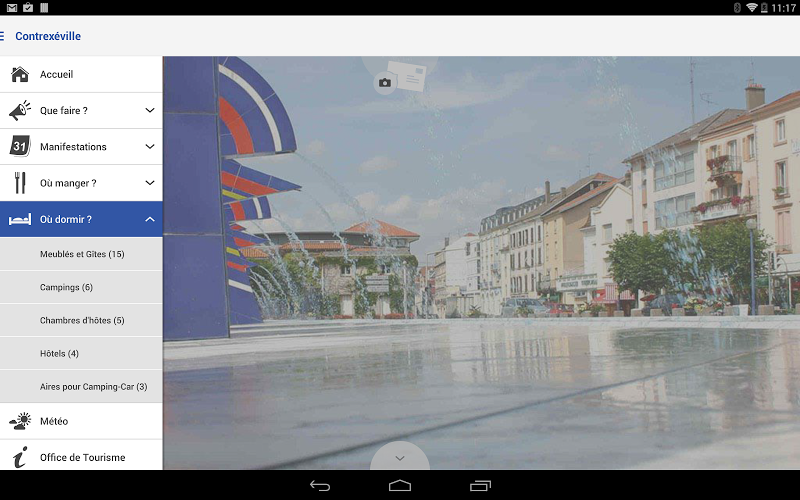Tap the camera icon over photo
The image size is (800, 500).
click(385, 83)
